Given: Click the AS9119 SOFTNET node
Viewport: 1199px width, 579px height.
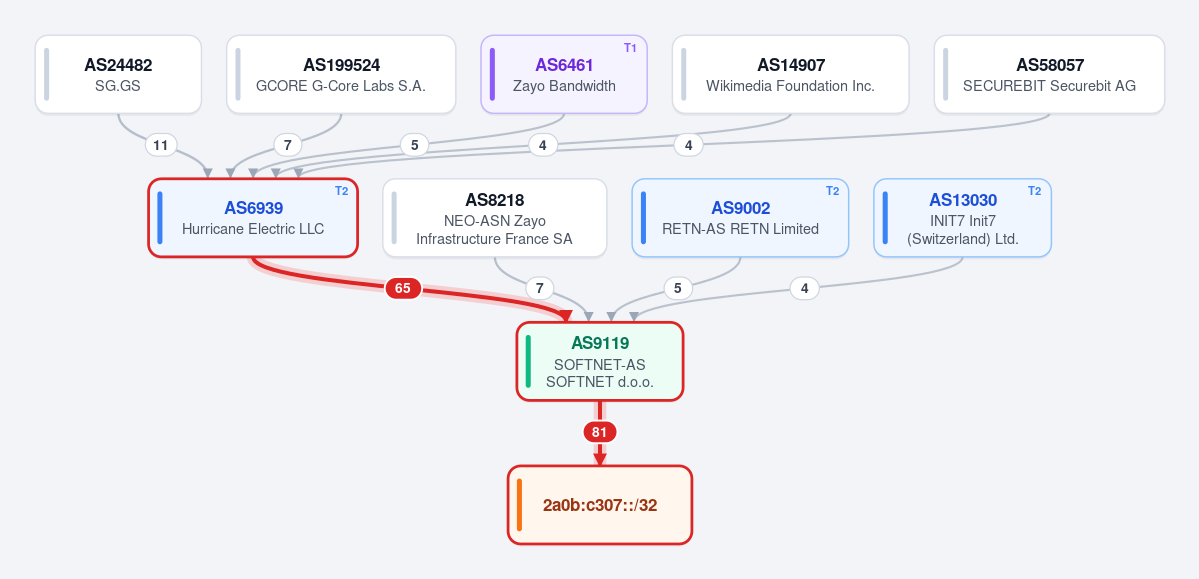Looking at the screenshot, I should click(x=600, y=361).
